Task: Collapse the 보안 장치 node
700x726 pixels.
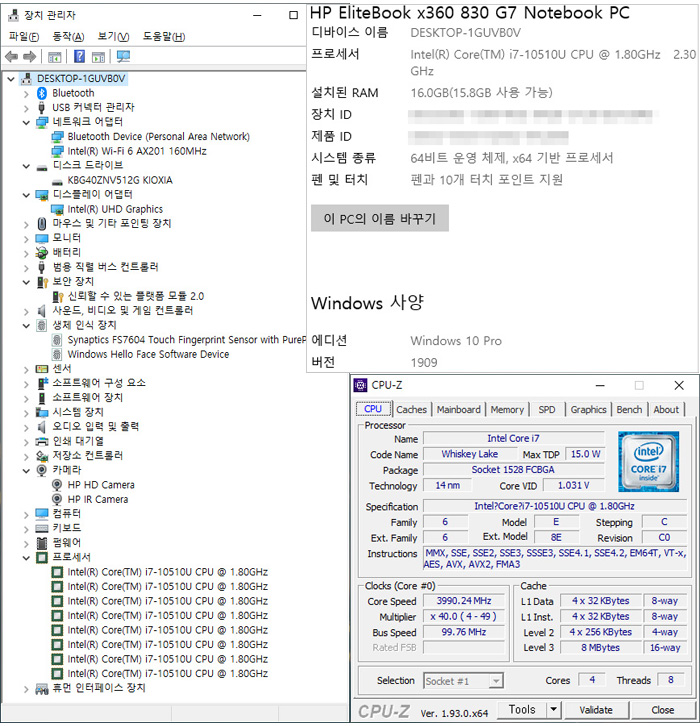Action: tap(26, 282)
